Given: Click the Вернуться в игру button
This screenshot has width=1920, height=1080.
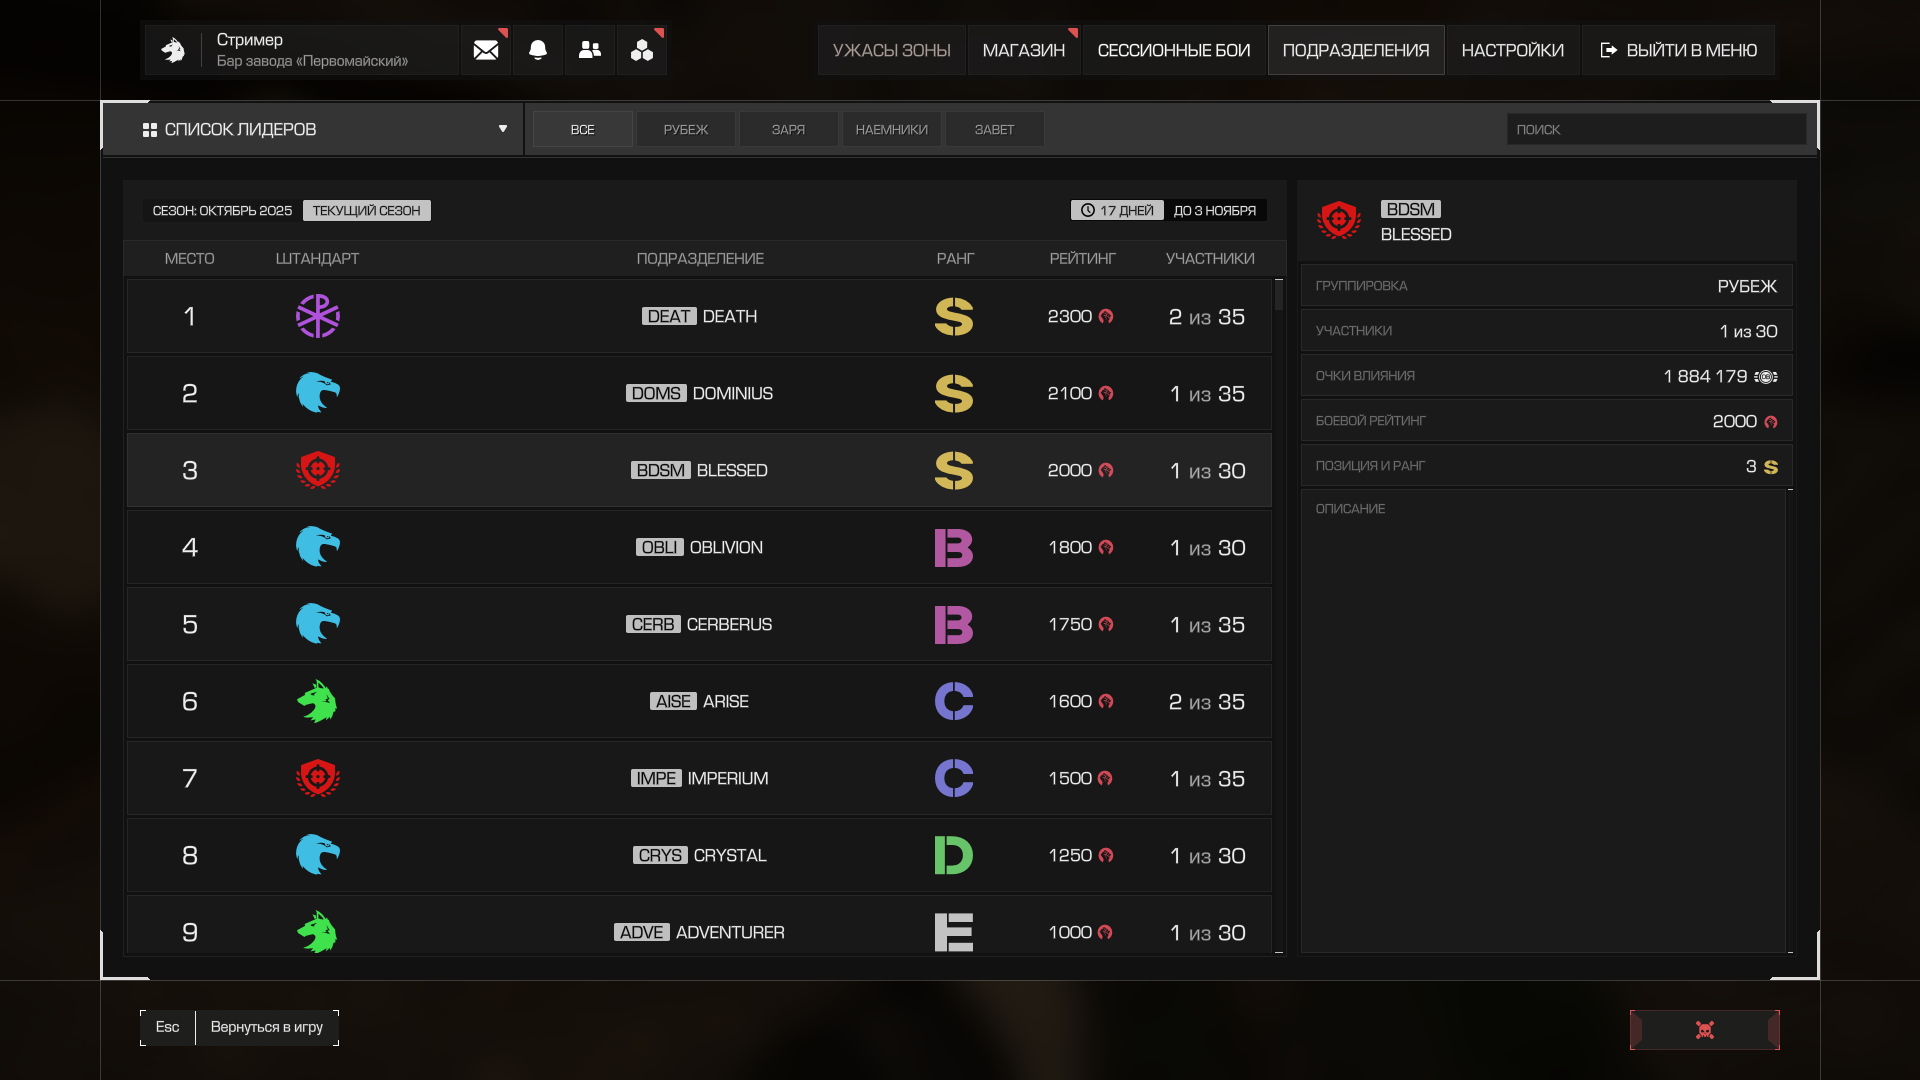Looking at the screenshot, I should pyautogui.click(x=266, y=1027).
